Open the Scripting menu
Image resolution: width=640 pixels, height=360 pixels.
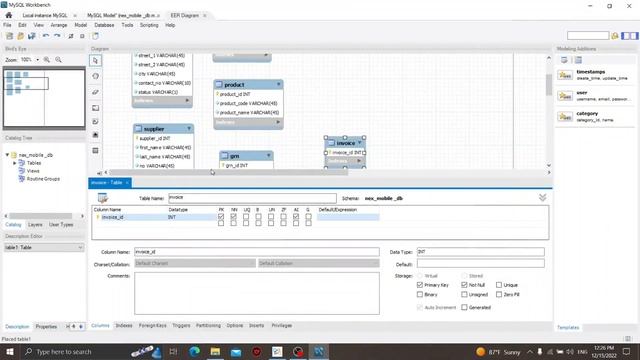coord(149,25)
